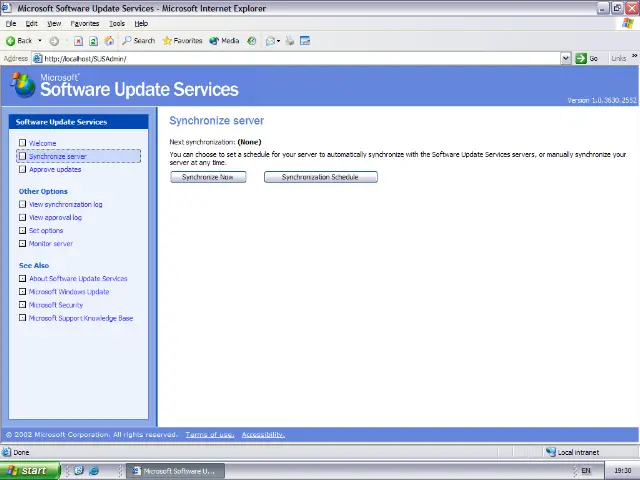640x480 pixels.
Task: Open the Accessibility footer link
Action: pyautogui.click(x=263, y=435)
